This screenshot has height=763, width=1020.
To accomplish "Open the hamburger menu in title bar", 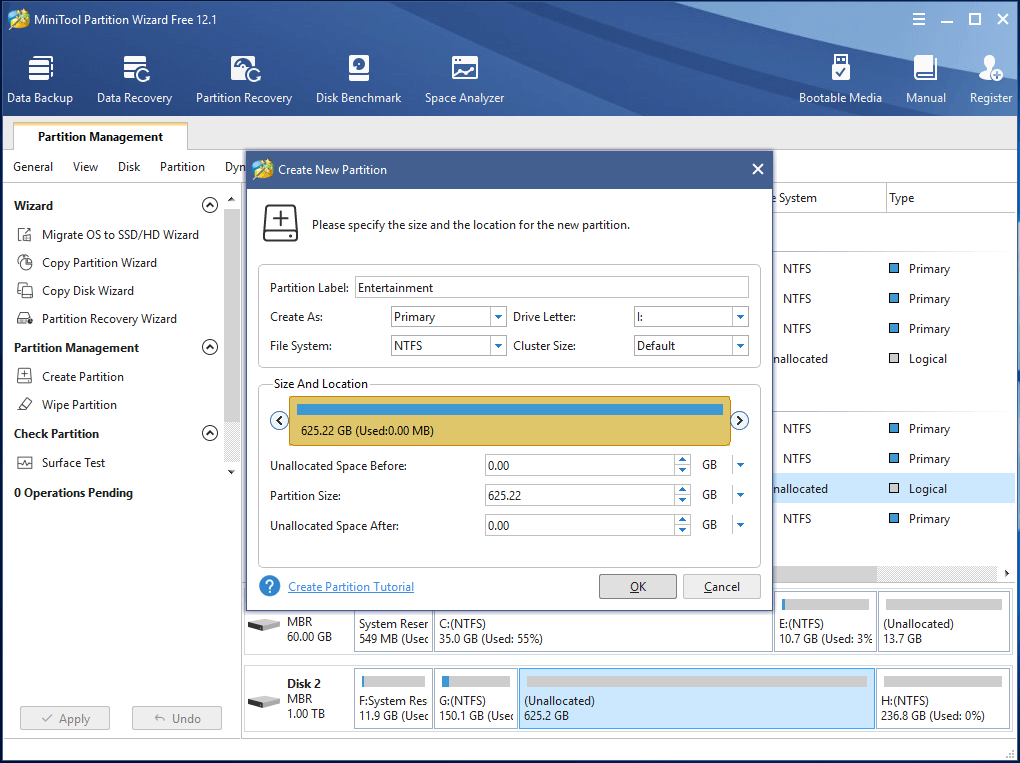I will 919,20.
